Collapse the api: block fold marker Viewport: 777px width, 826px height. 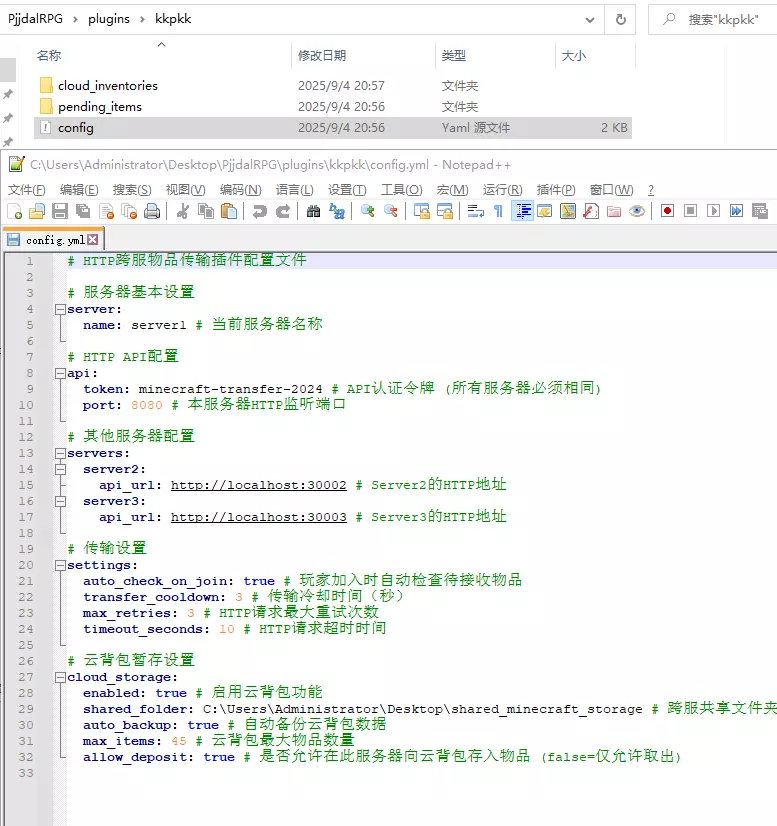(x=61, y=373)
